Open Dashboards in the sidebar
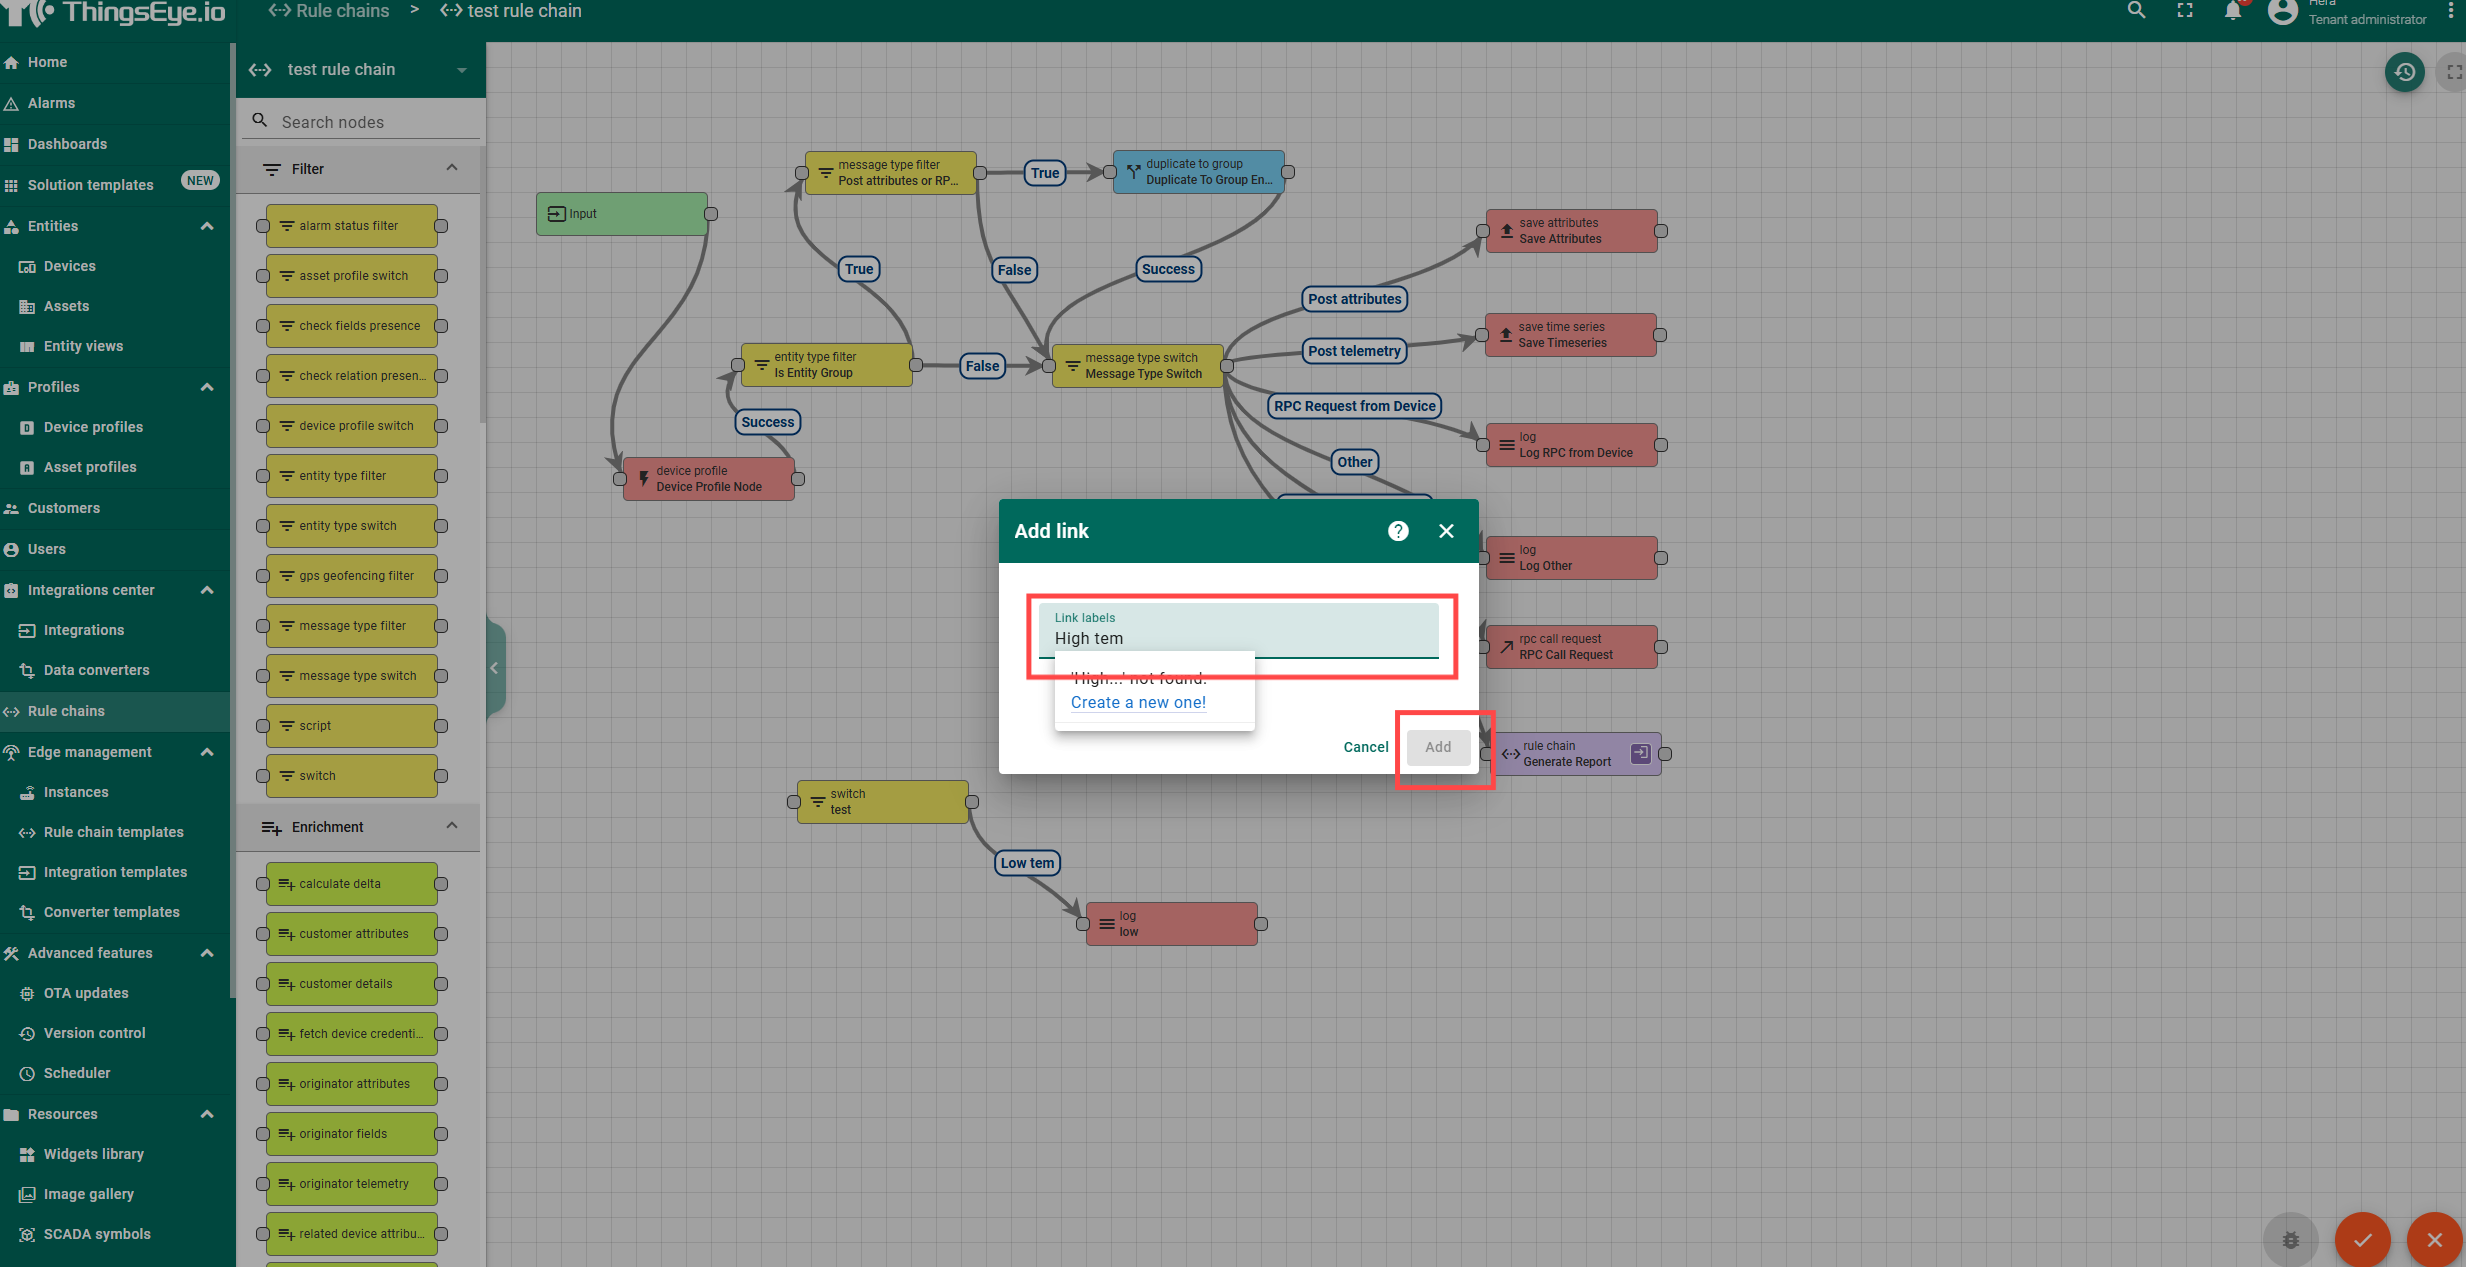Screen dimensions: 2466x1267 [67, 144]
